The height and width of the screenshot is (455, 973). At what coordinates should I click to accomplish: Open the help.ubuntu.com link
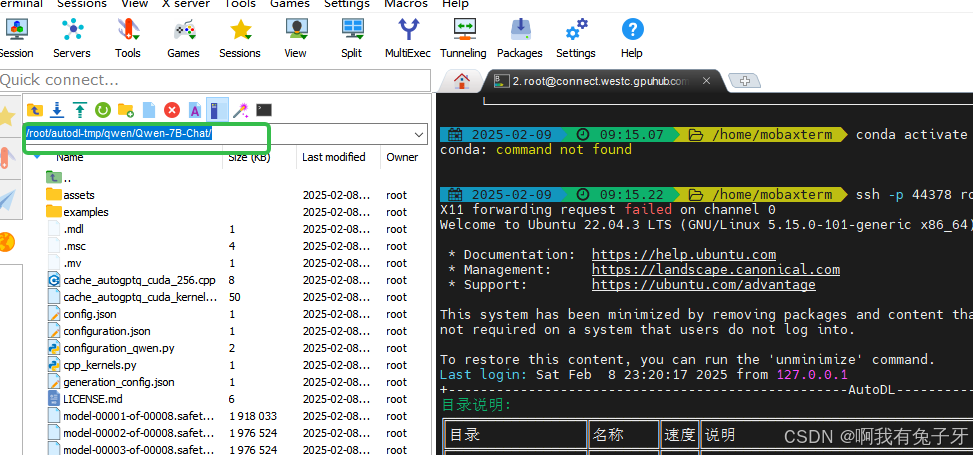pyautogui.click(x=684, y=255)
